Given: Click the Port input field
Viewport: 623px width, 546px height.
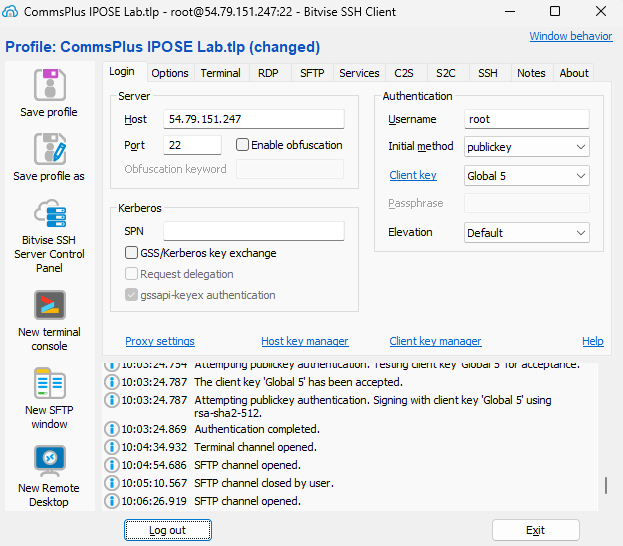Looking at the screenshot, I should 192,145.
